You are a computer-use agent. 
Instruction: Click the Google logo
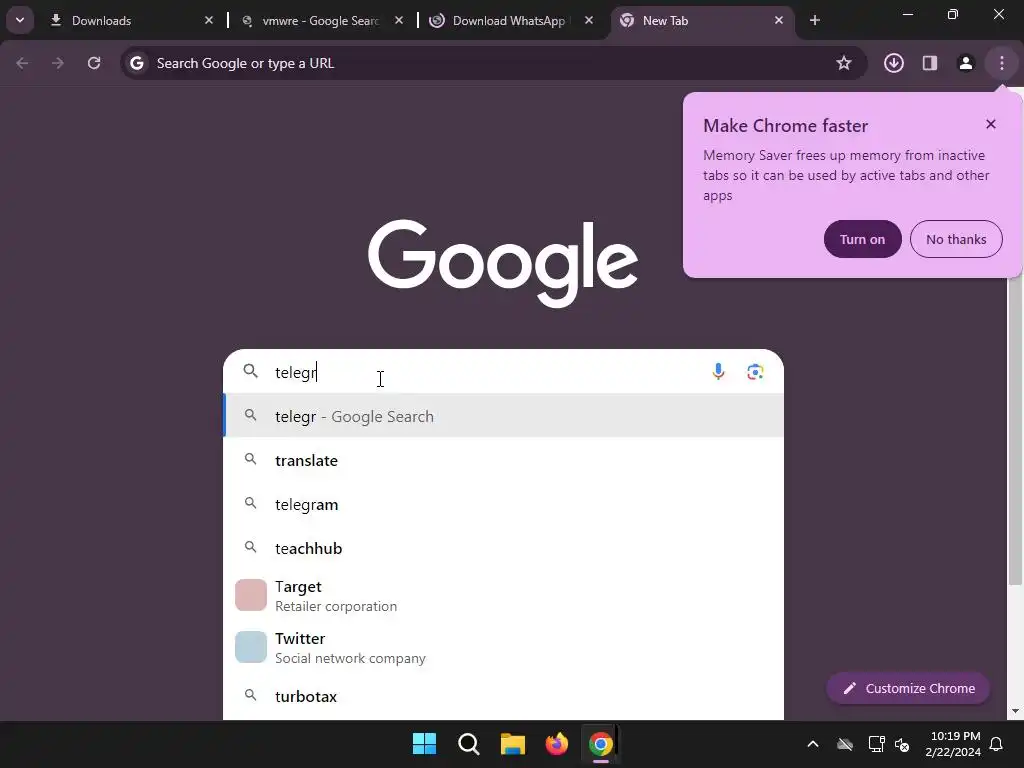coord(503,263)
